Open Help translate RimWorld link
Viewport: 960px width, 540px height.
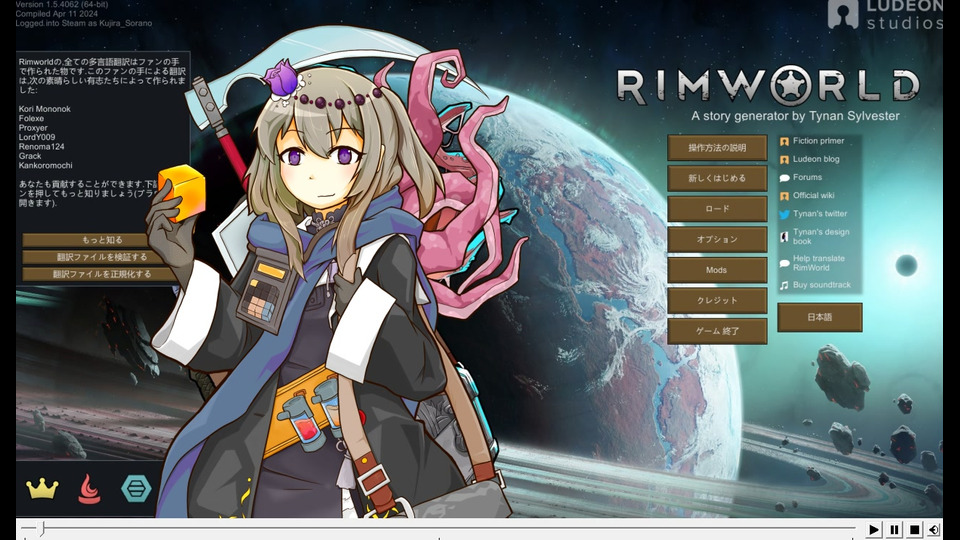[819, 263]
